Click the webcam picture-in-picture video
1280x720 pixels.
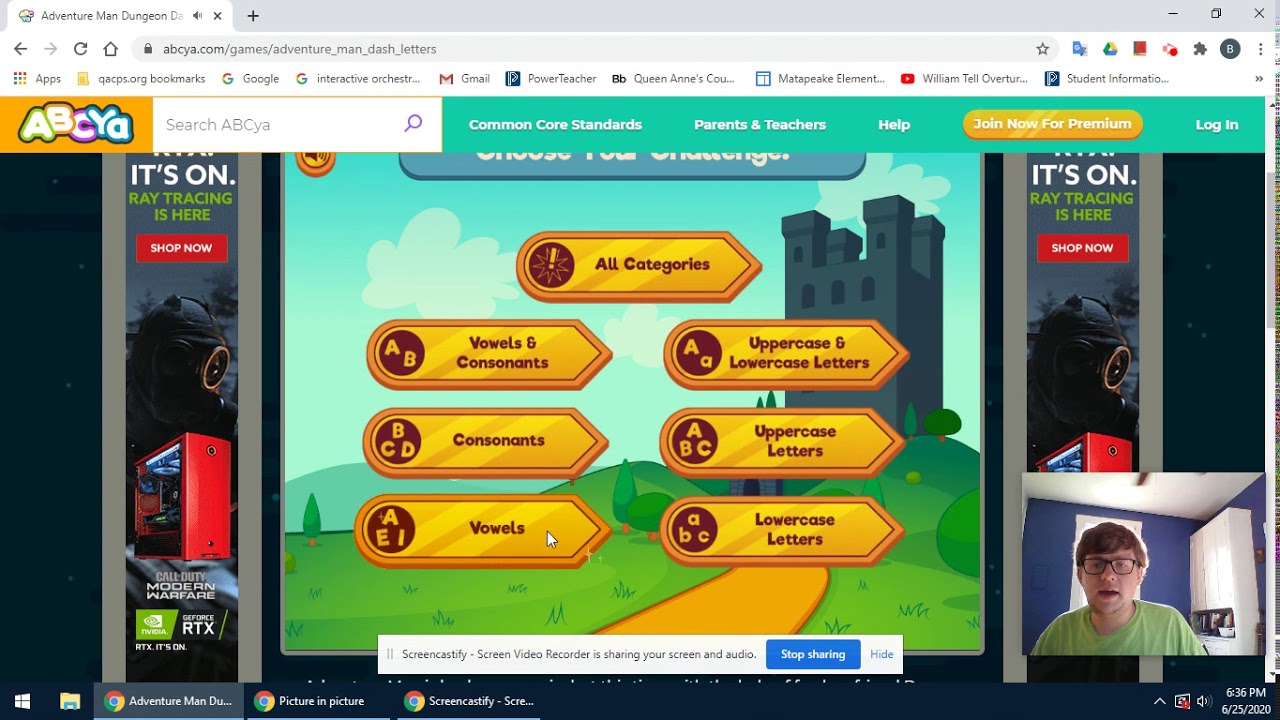point(1143,564)
